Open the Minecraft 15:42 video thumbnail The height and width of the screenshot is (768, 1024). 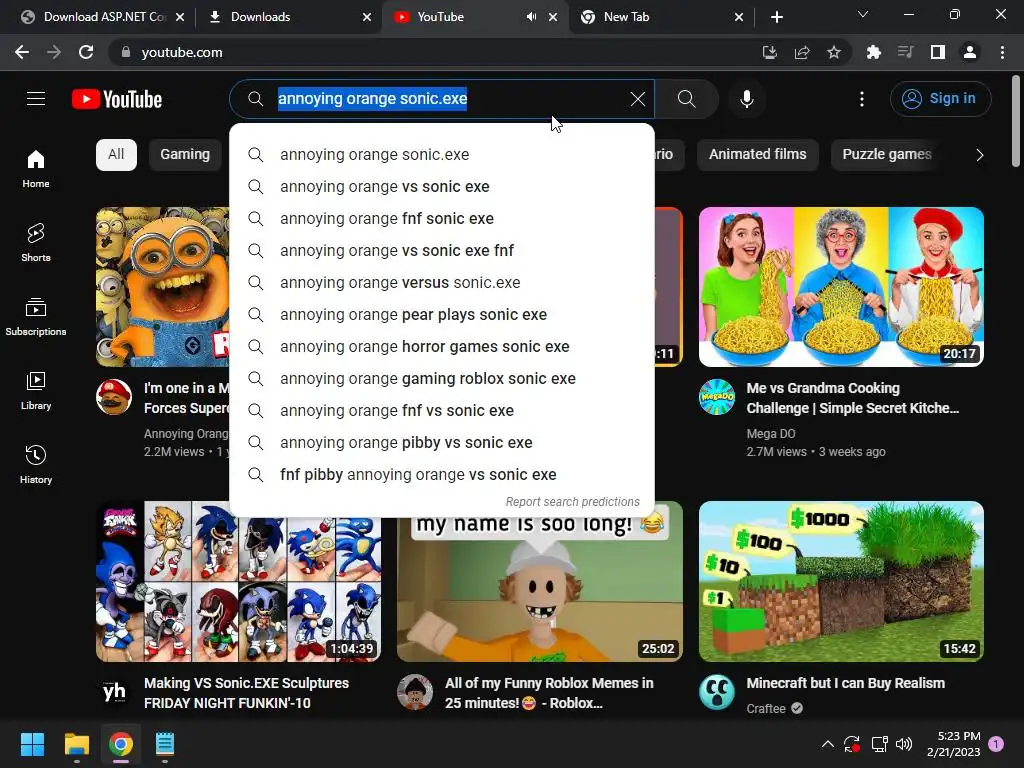(x=841, y=581)
